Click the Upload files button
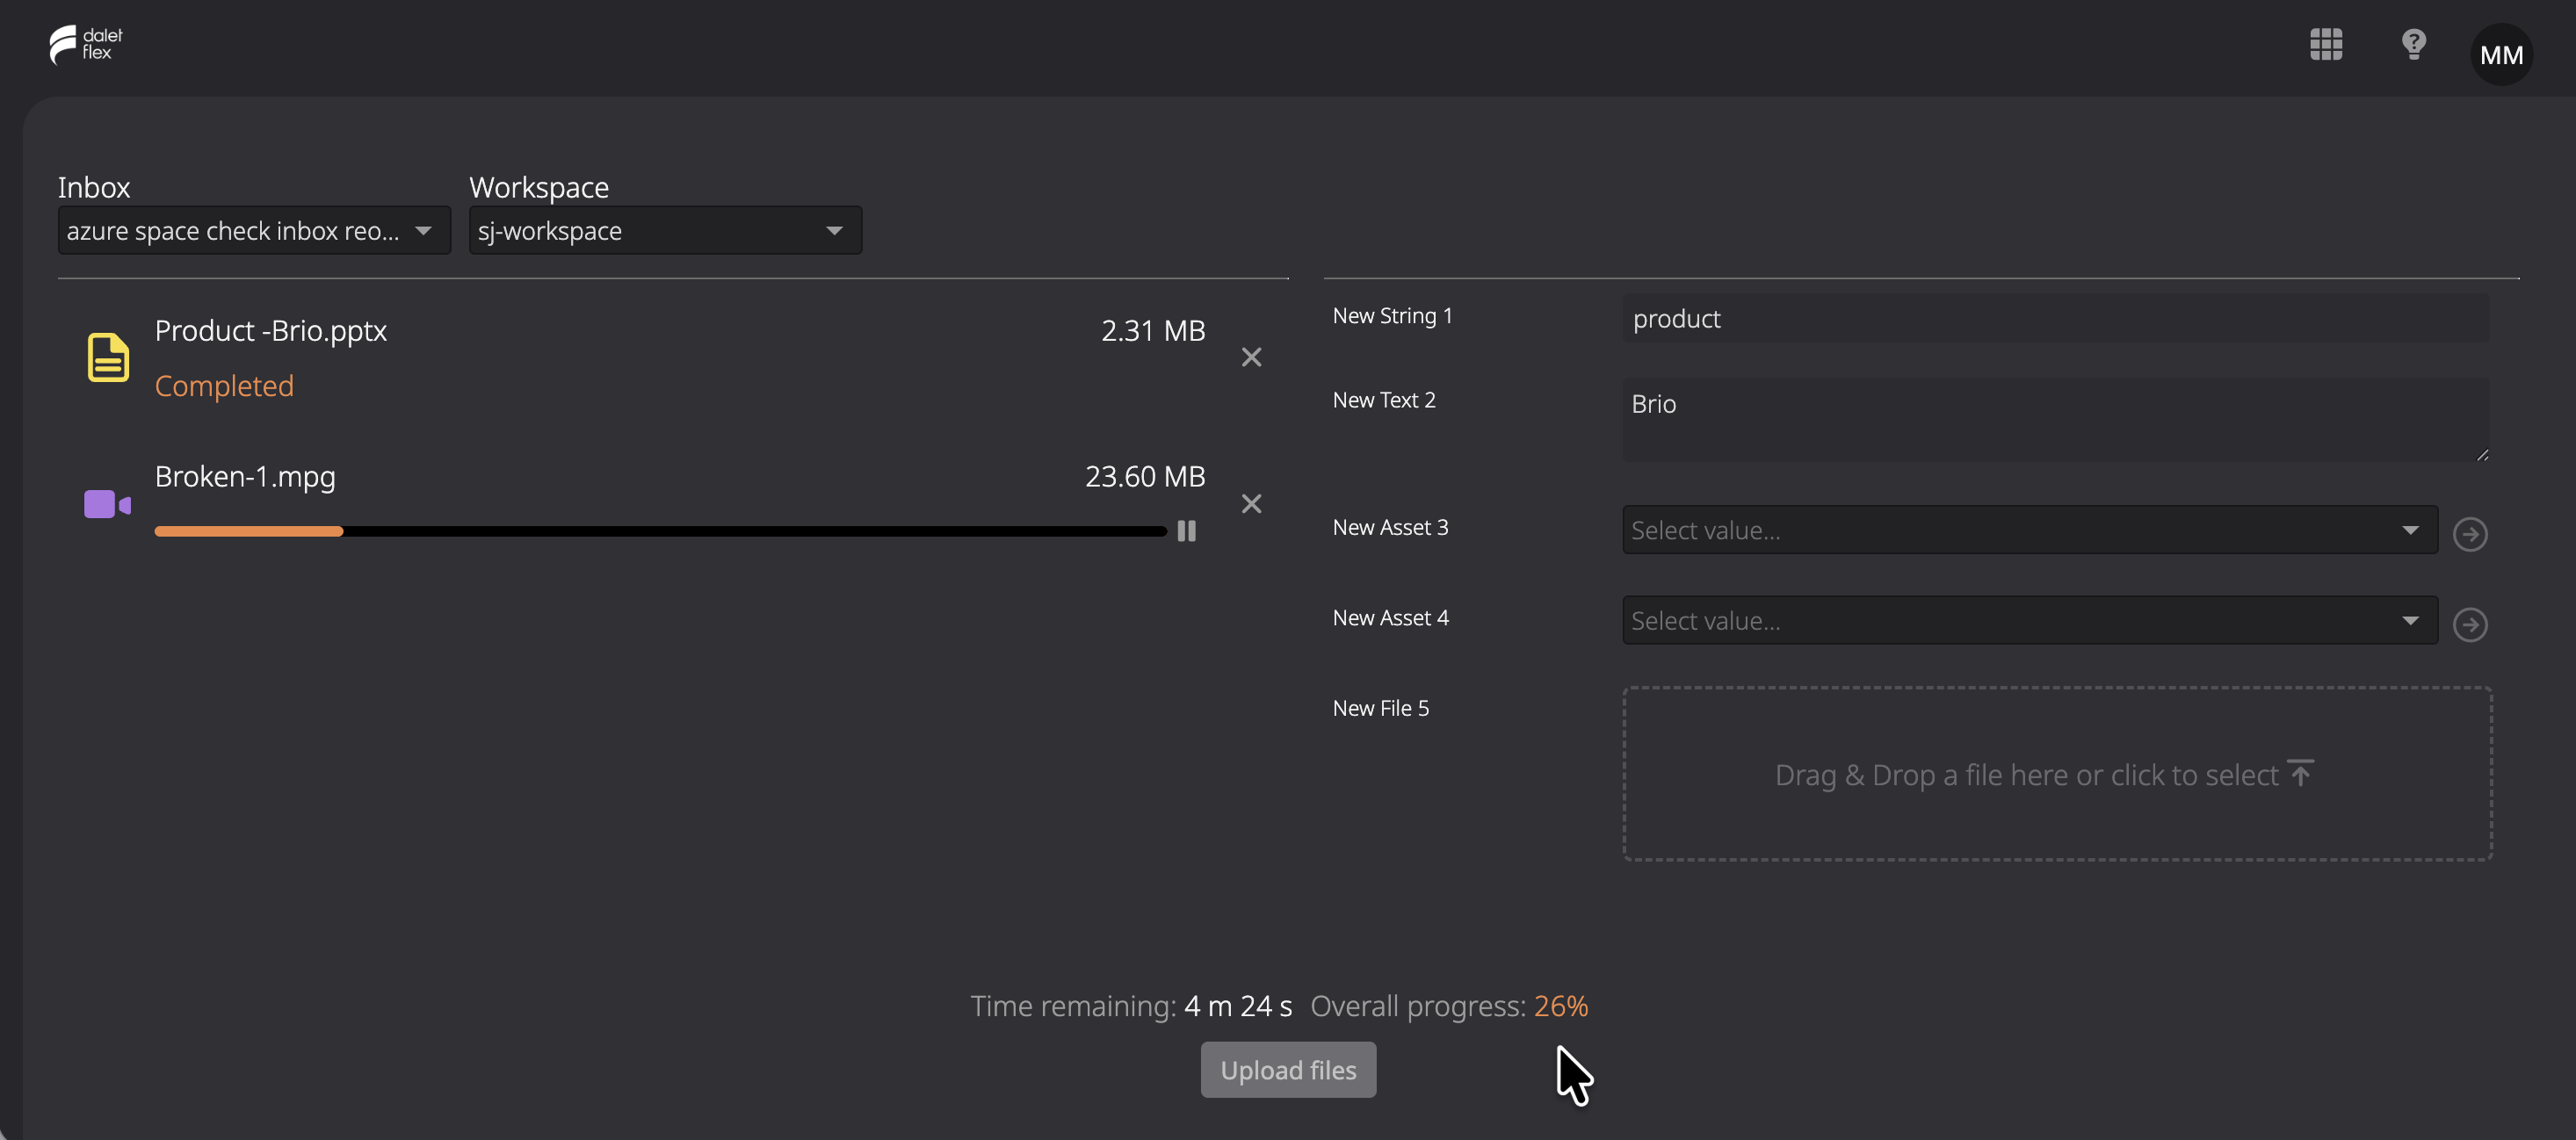 [x=1288, y=1070]
